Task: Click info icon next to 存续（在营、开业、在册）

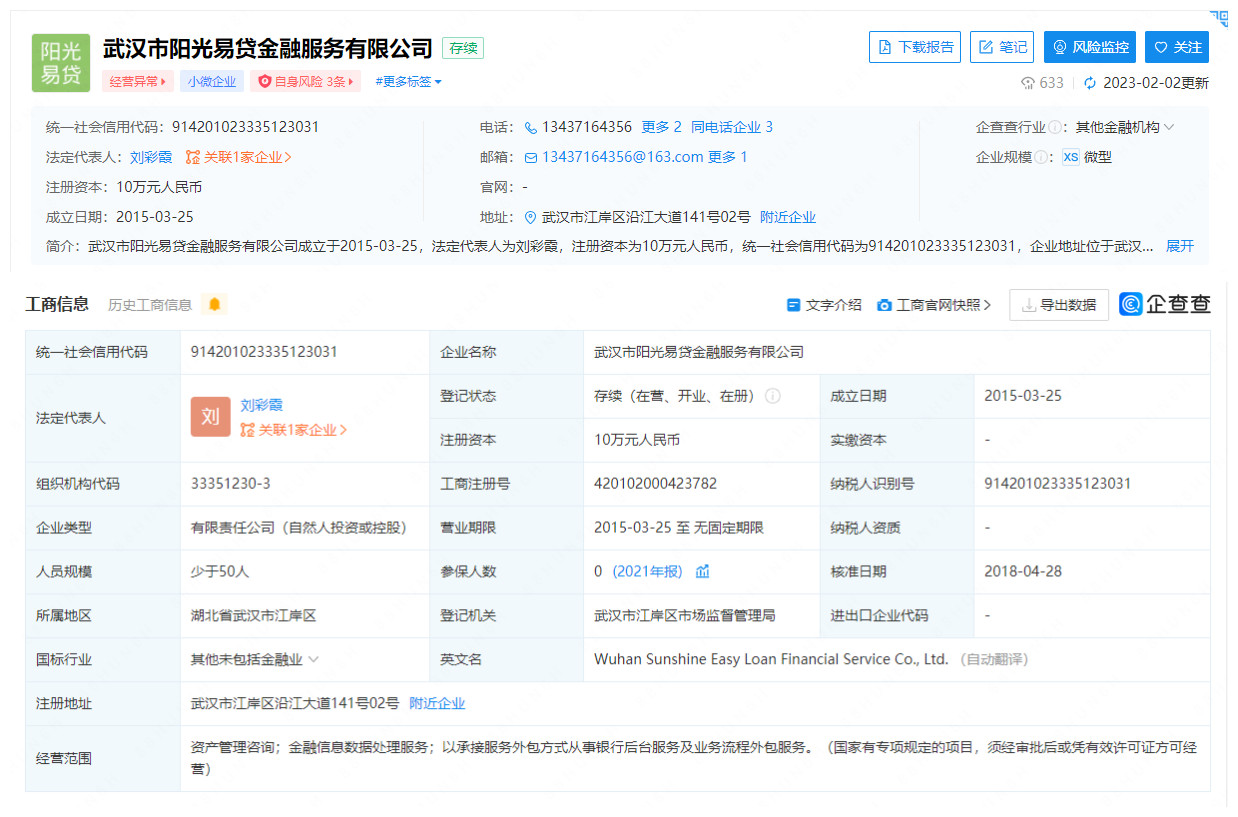Action: (x=773, y=396)
